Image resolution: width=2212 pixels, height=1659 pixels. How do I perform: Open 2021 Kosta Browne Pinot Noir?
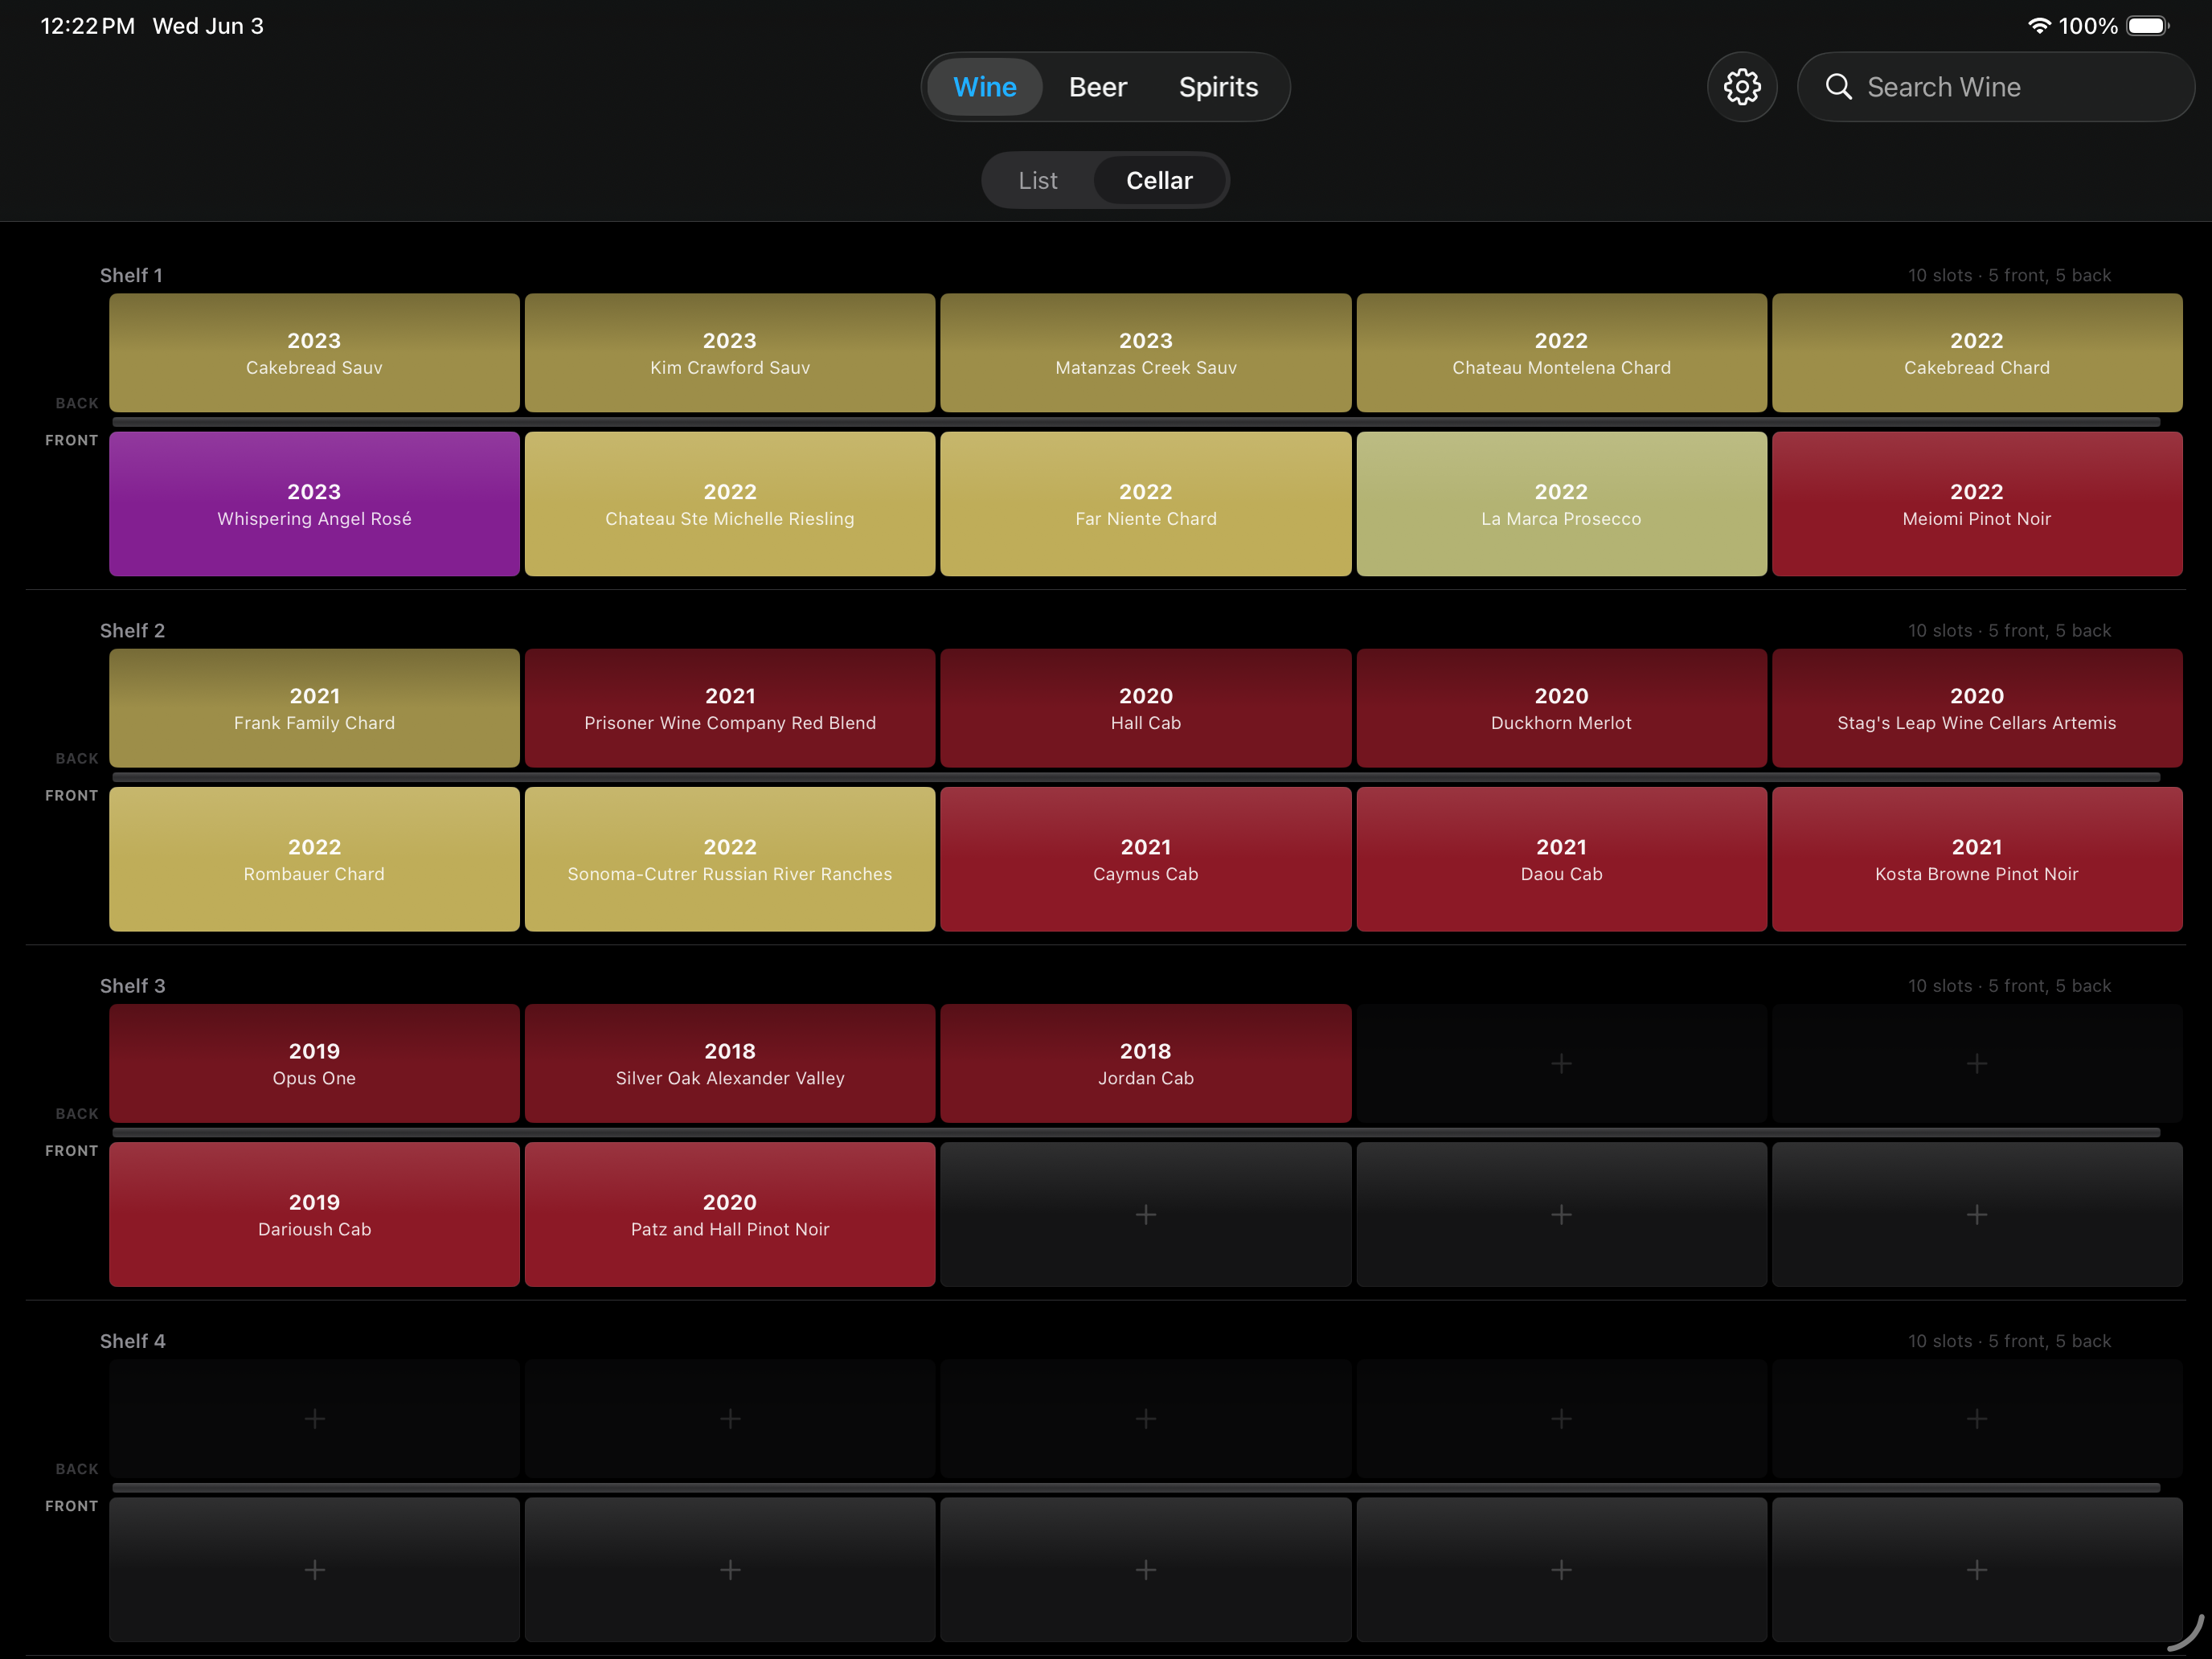(x=1977, y=859)
